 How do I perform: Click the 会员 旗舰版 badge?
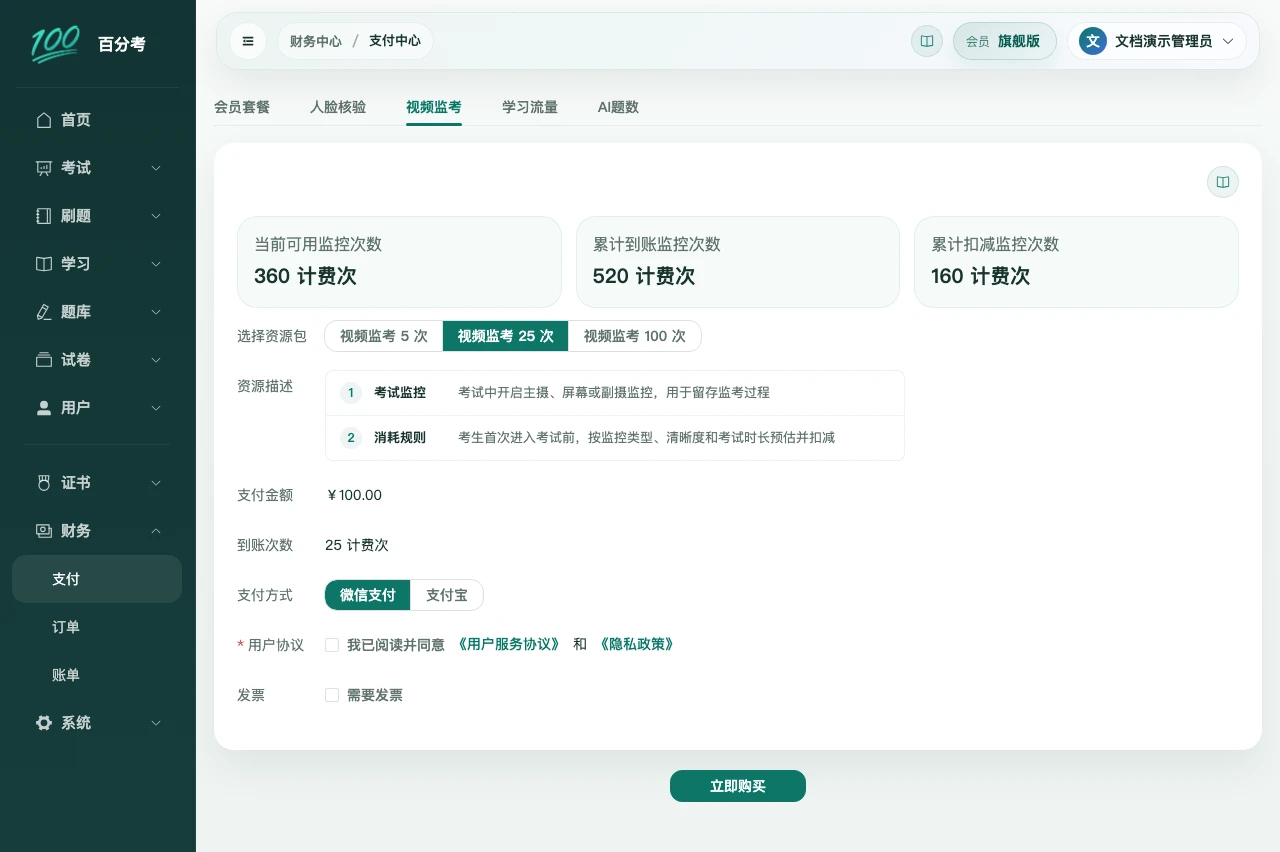1004,41
